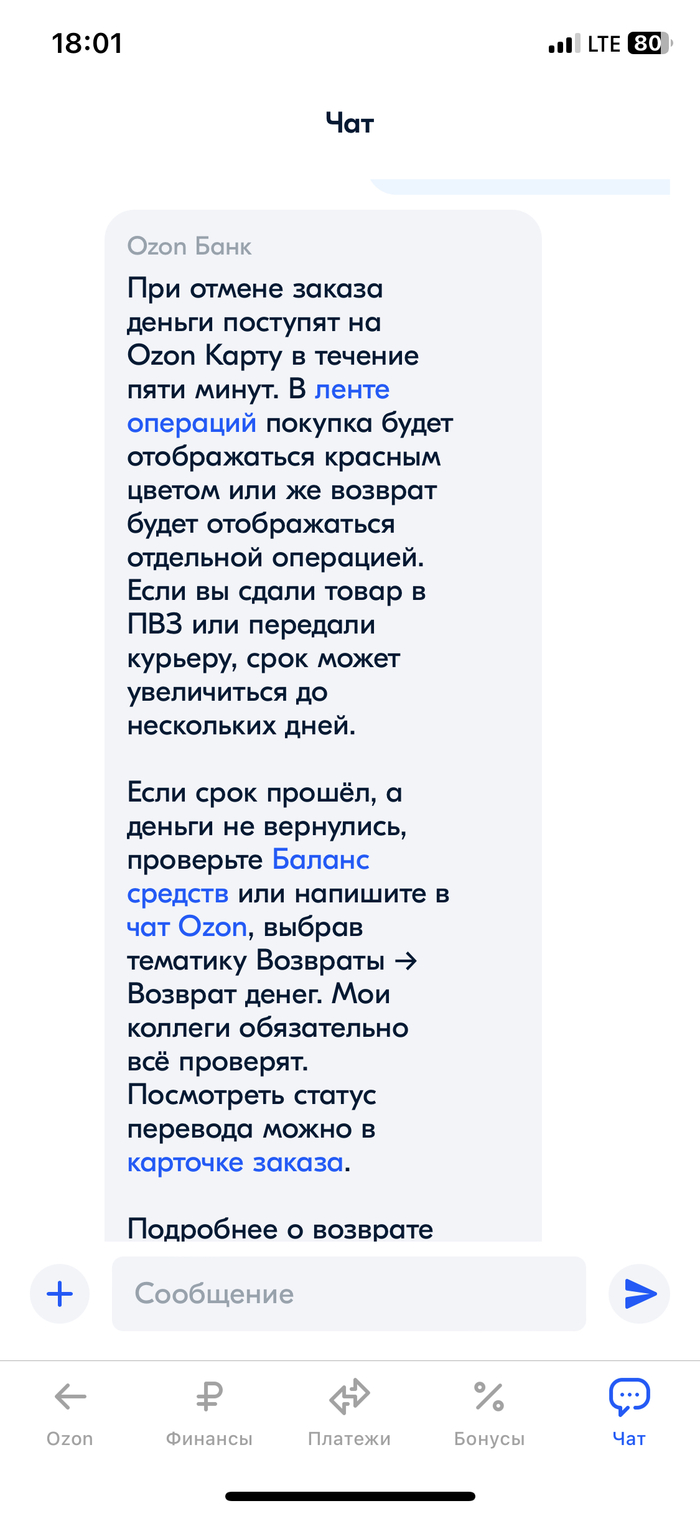Tap the plus attachment icon
Viewport: 700px width, 1516px height.
tap(60, 1294)
